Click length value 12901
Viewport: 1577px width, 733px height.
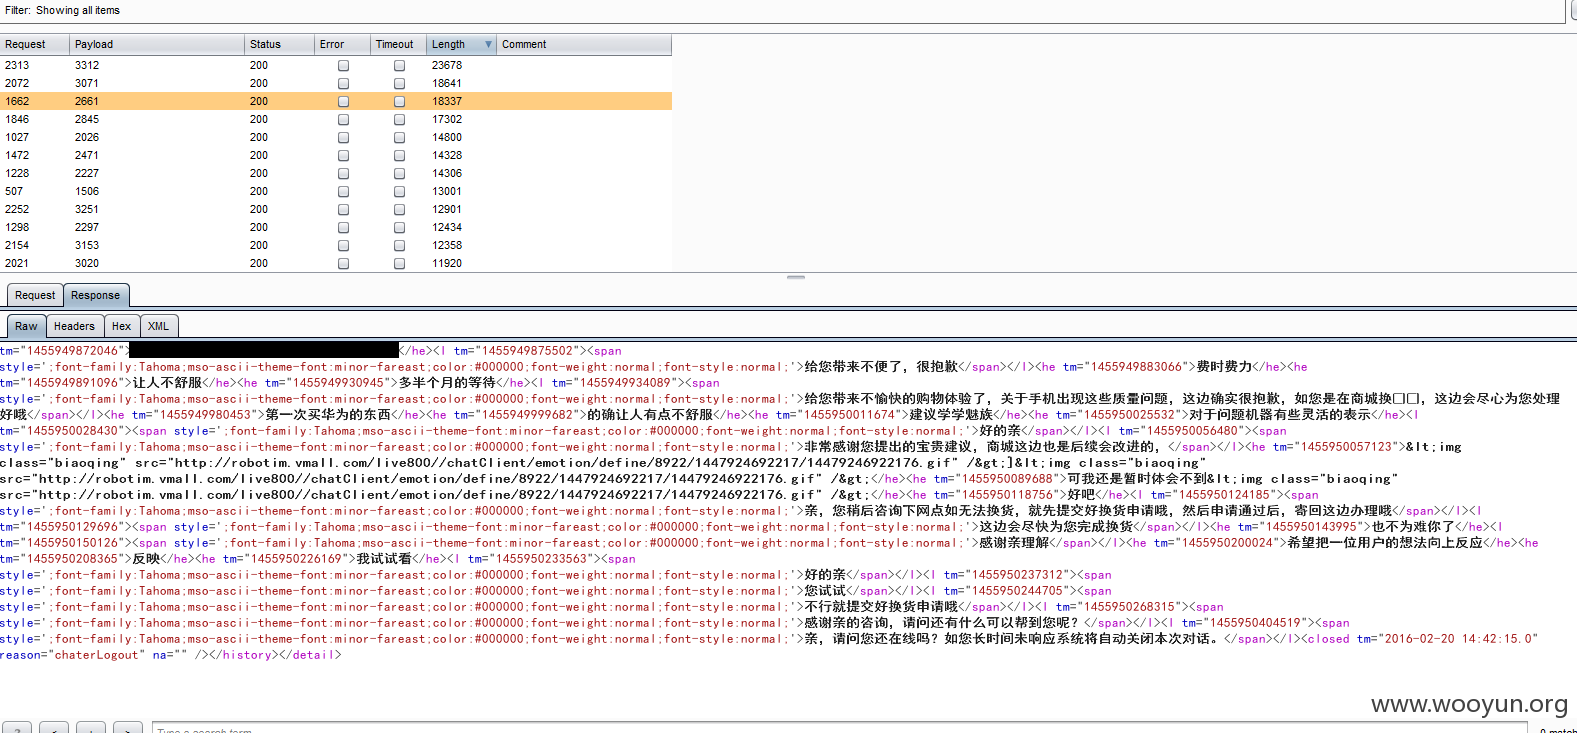(447, 209)
